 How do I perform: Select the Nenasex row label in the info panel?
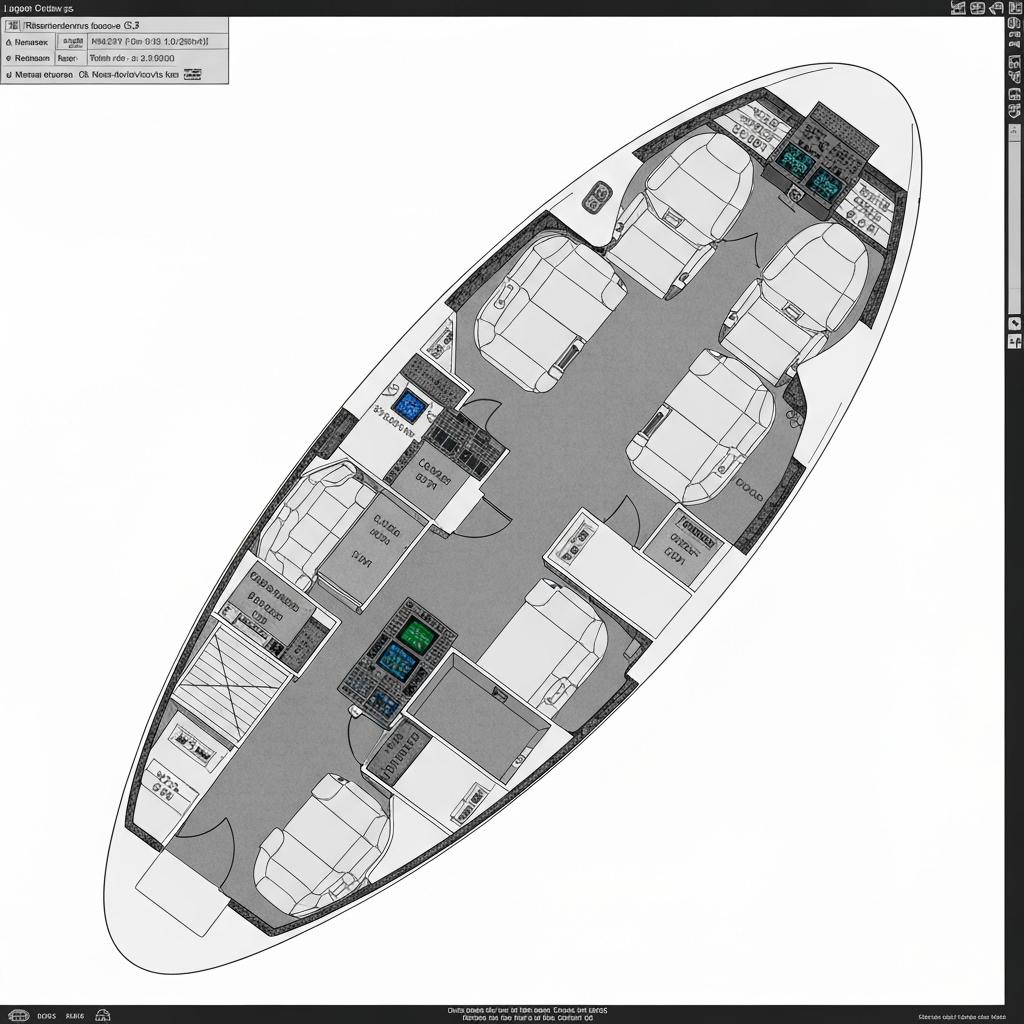[31, 42]
